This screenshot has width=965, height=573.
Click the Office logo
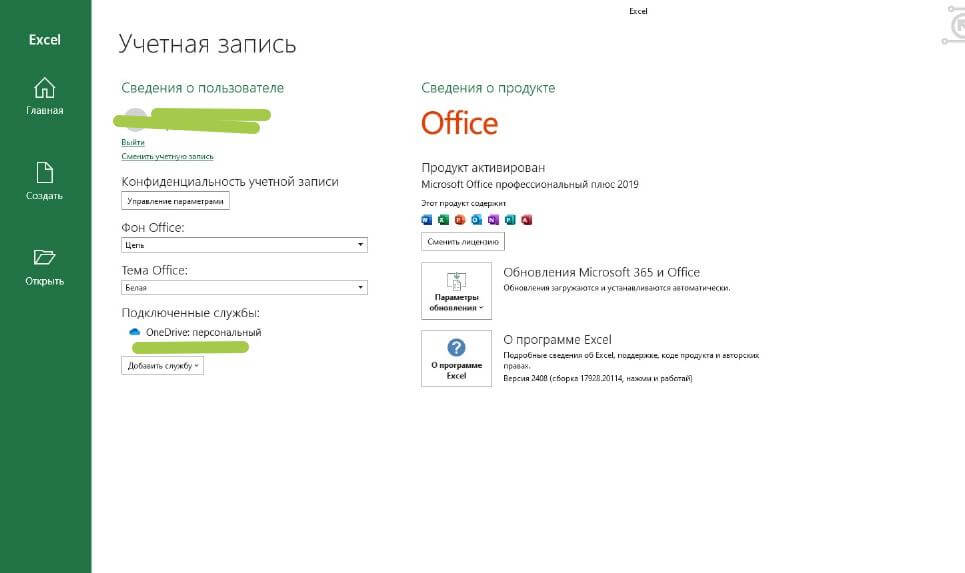click(x=459, y=123)
